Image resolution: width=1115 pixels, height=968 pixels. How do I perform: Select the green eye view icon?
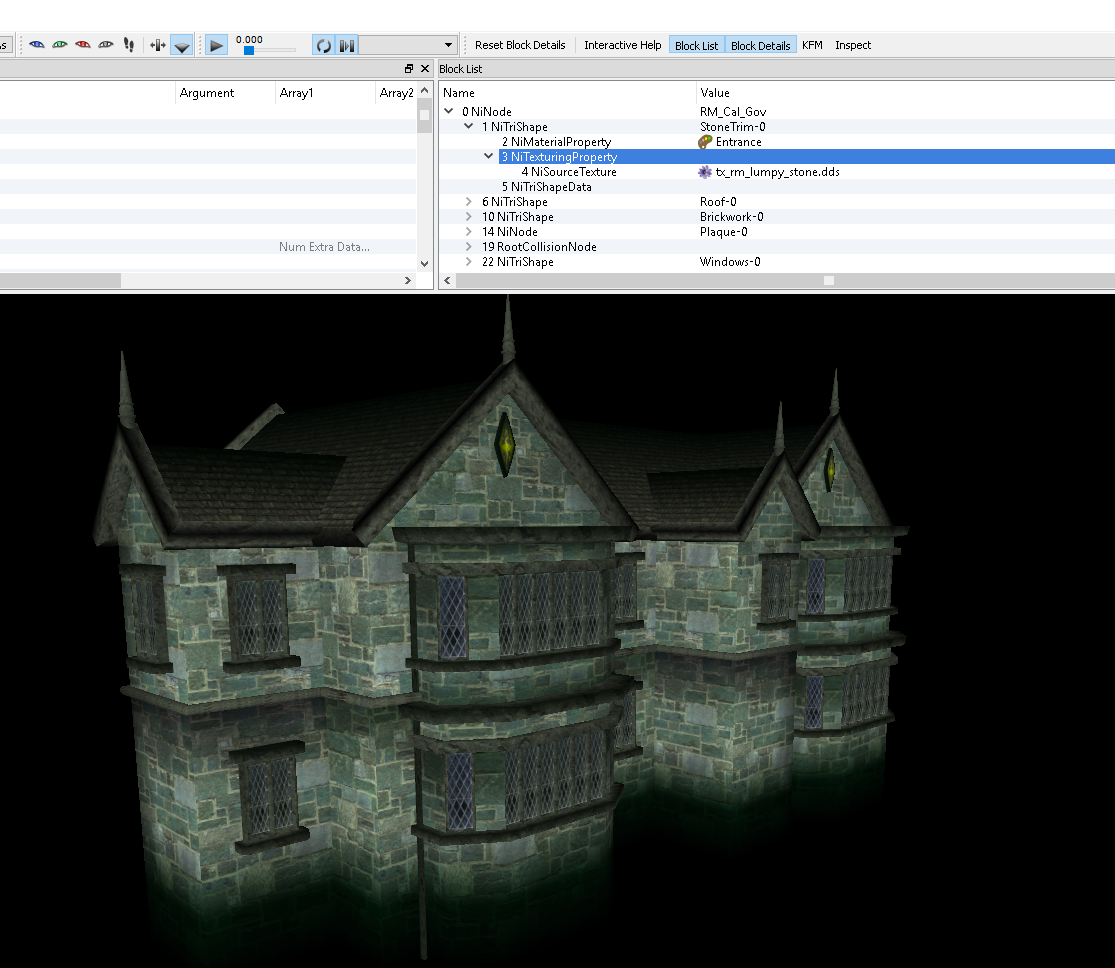pyautogui.click(x=61, y=44)
